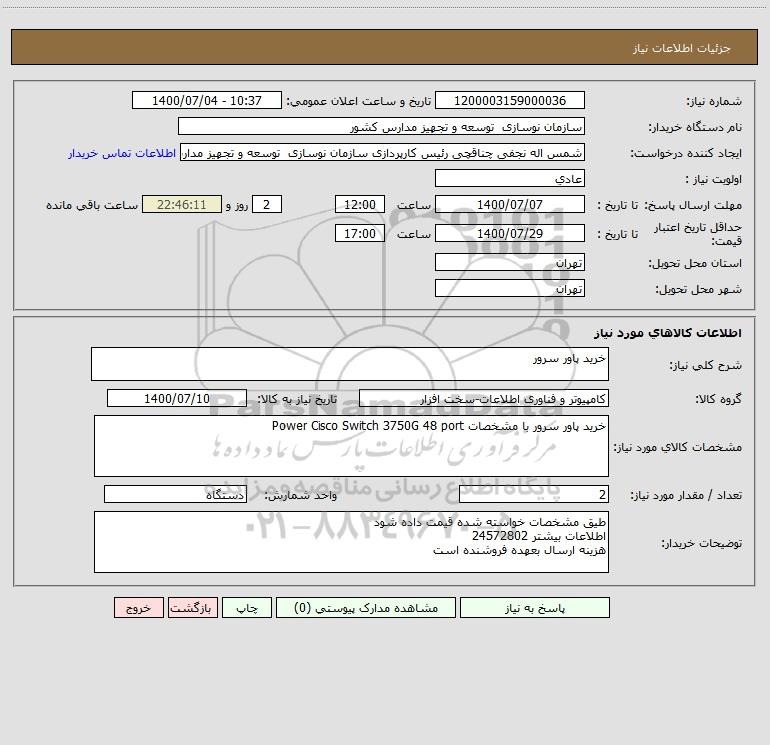Click the validity hour field 17:00
Viewport: 770px width, 745px height.
(x=359, y=233)
